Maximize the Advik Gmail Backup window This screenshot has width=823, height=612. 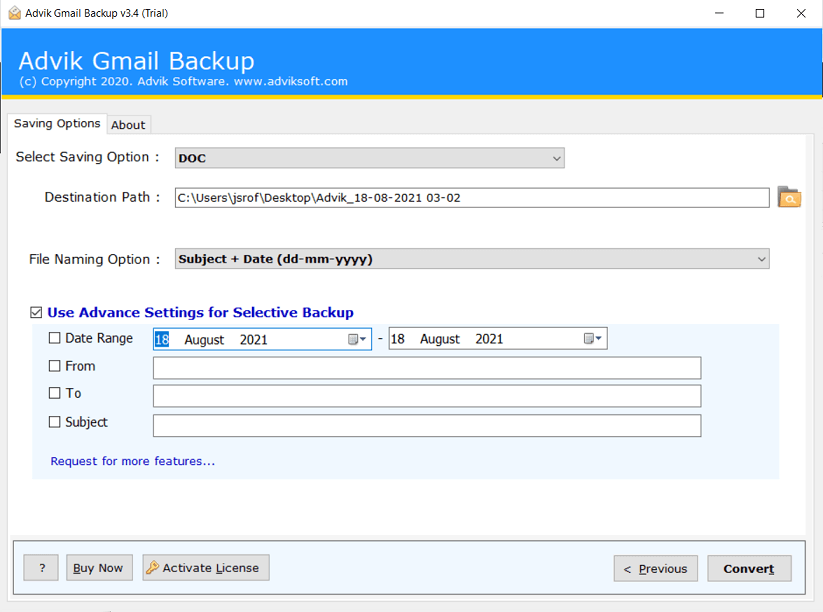point(759,13)
